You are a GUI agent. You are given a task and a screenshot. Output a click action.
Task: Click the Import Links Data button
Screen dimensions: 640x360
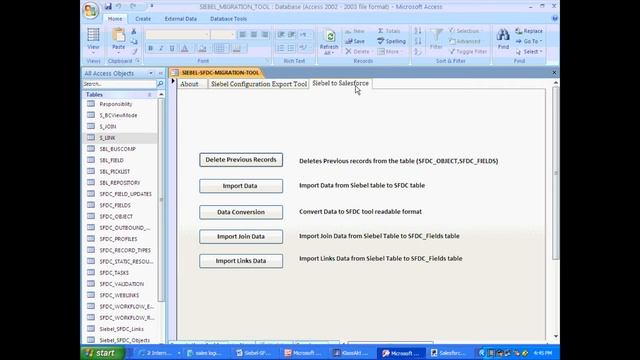coord(241,261)
